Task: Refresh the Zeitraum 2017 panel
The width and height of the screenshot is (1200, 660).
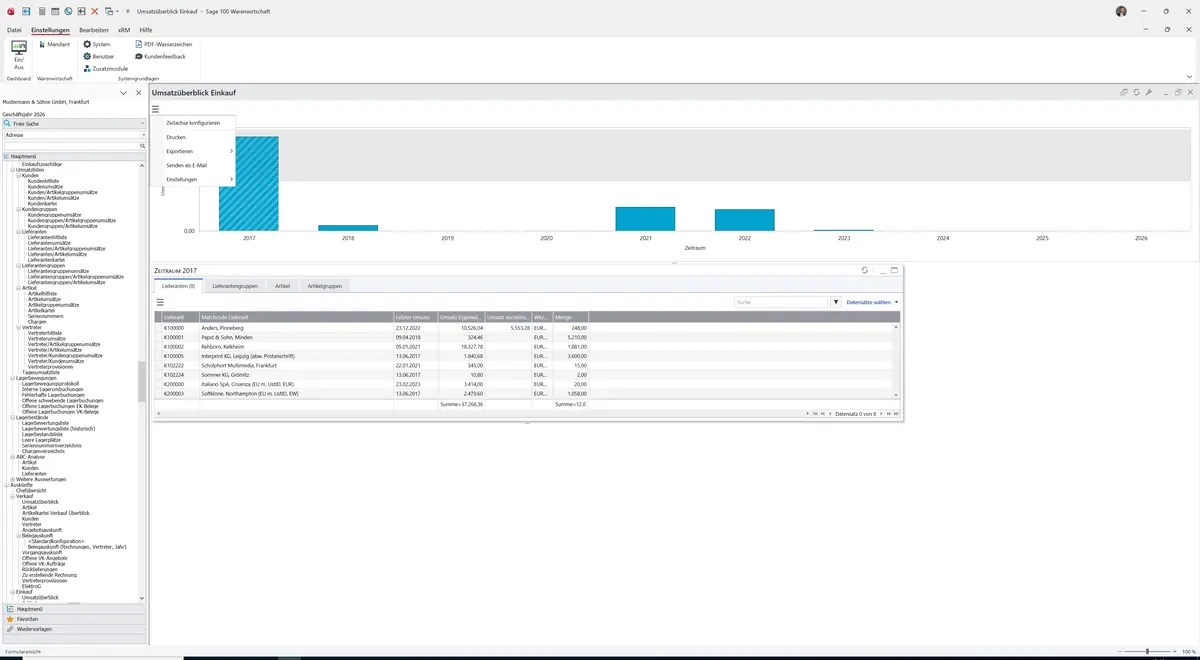Action: pos(865,270)
